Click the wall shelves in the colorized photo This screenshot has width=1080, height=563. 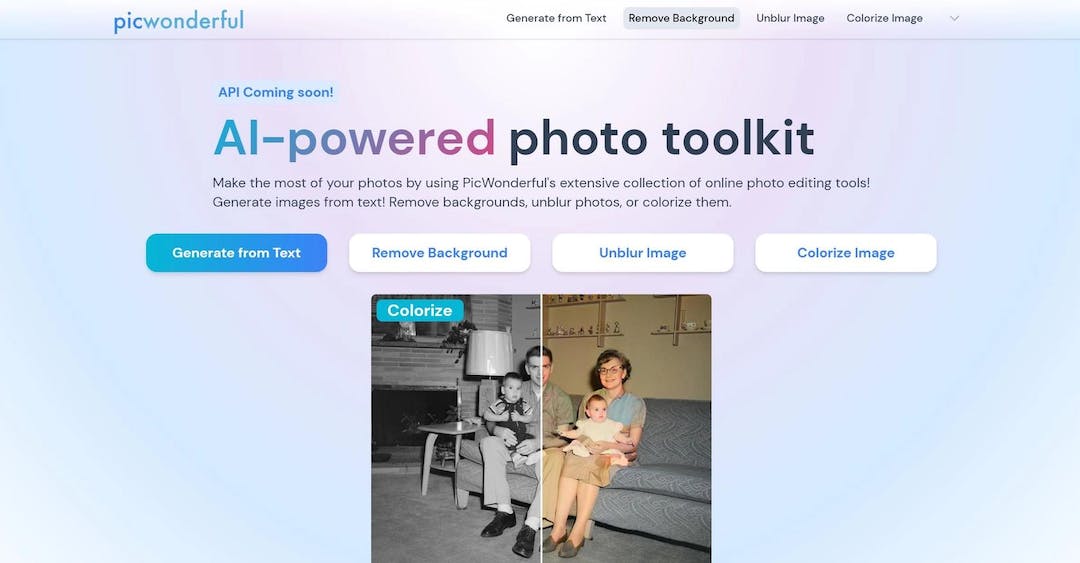625,319
